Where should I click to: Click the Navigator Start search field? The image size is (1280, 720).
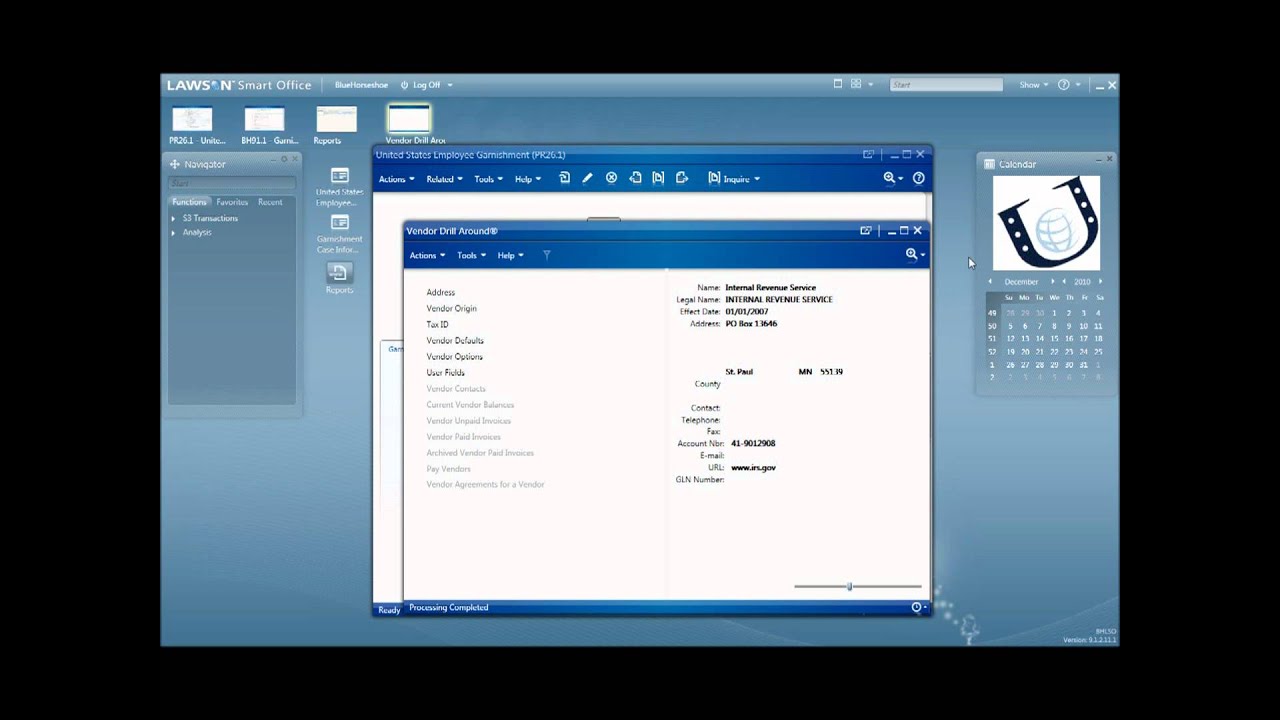click(232, 183)
